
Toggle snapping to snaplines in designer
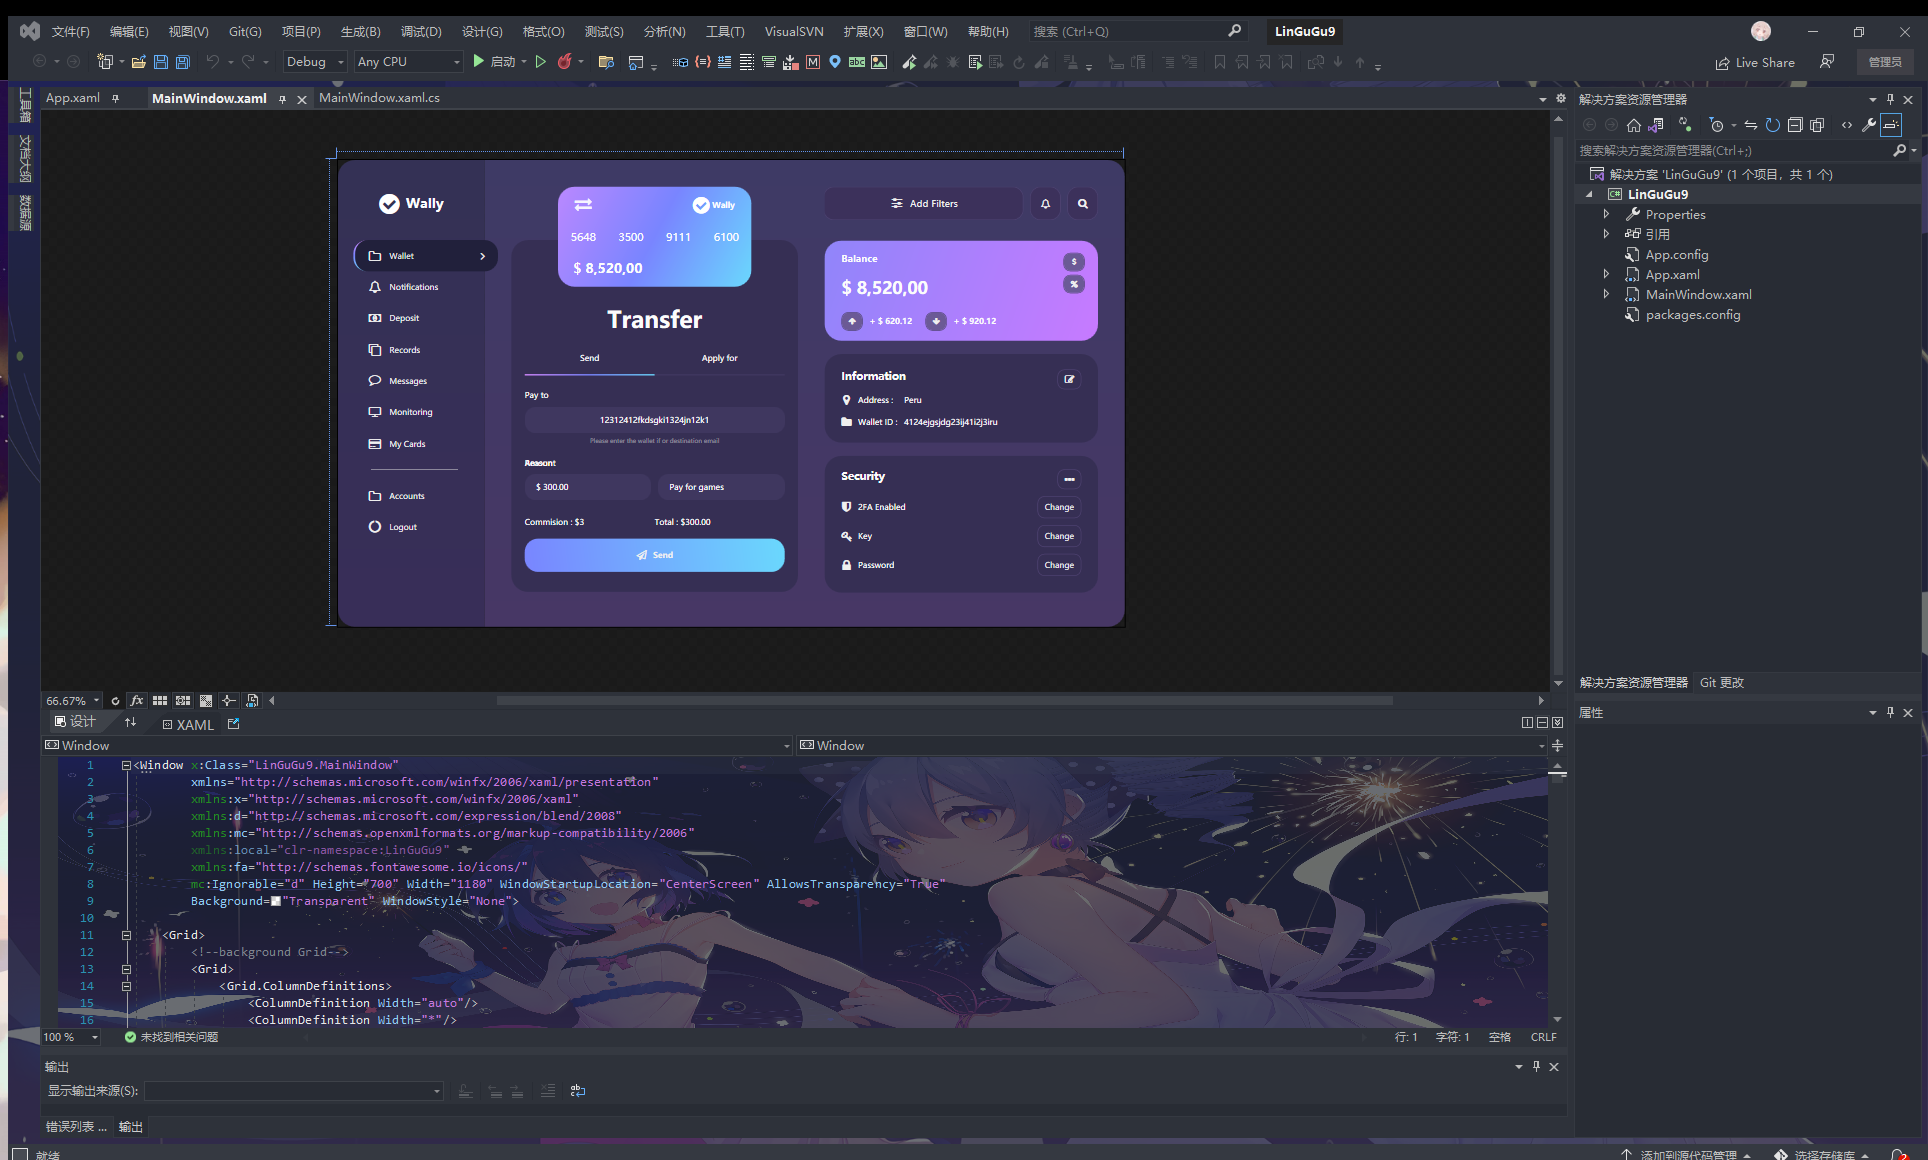pos(228,701)
